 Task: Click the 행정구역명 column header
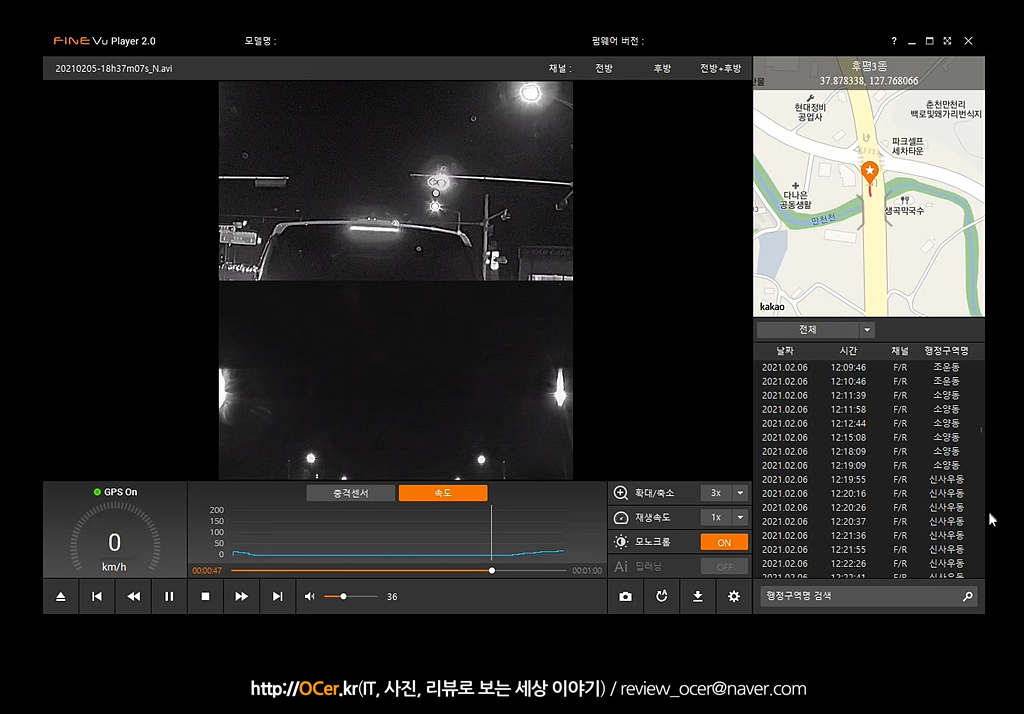tap(946, 351)
